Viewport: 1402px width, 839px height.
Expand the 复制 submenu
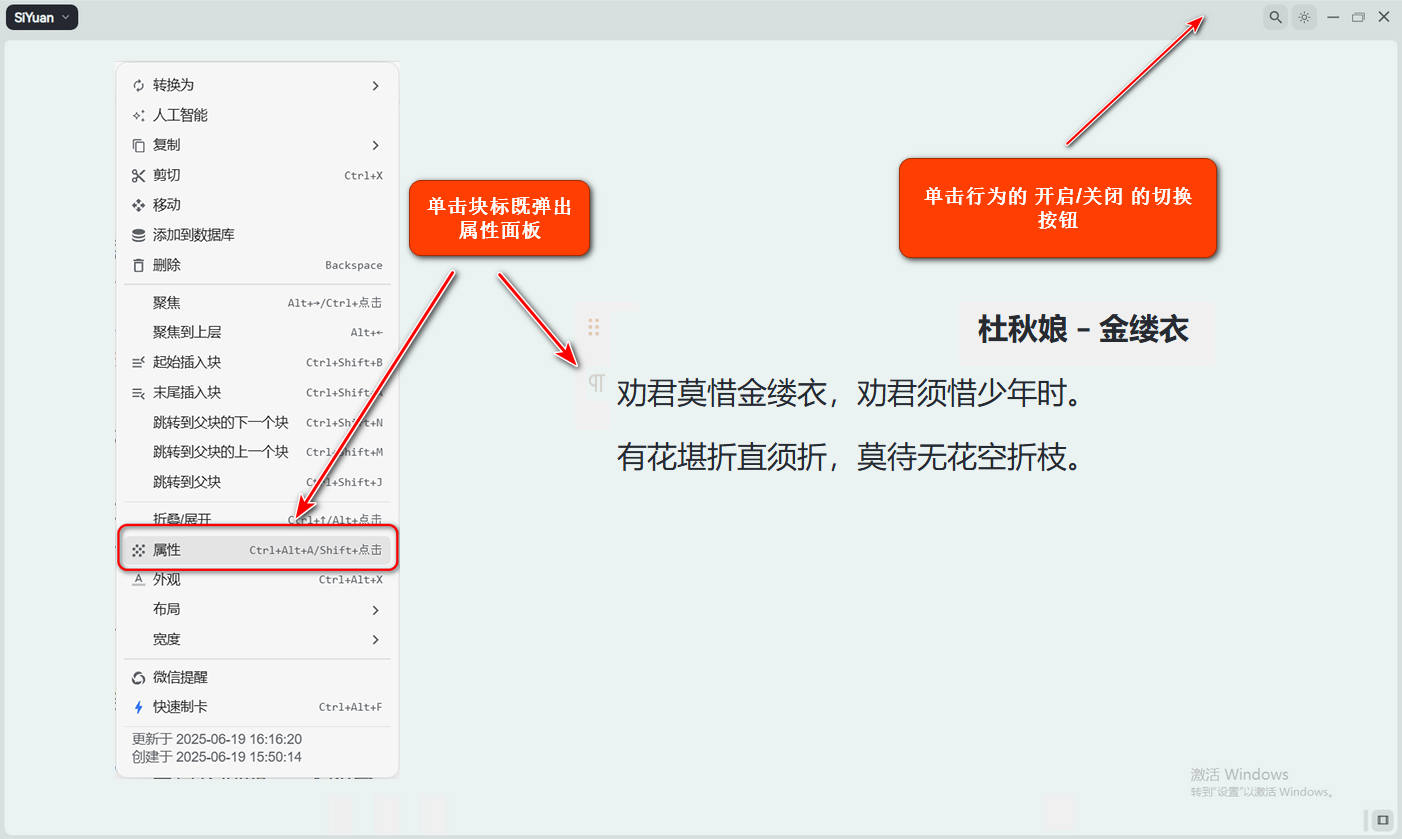(257, 145)
